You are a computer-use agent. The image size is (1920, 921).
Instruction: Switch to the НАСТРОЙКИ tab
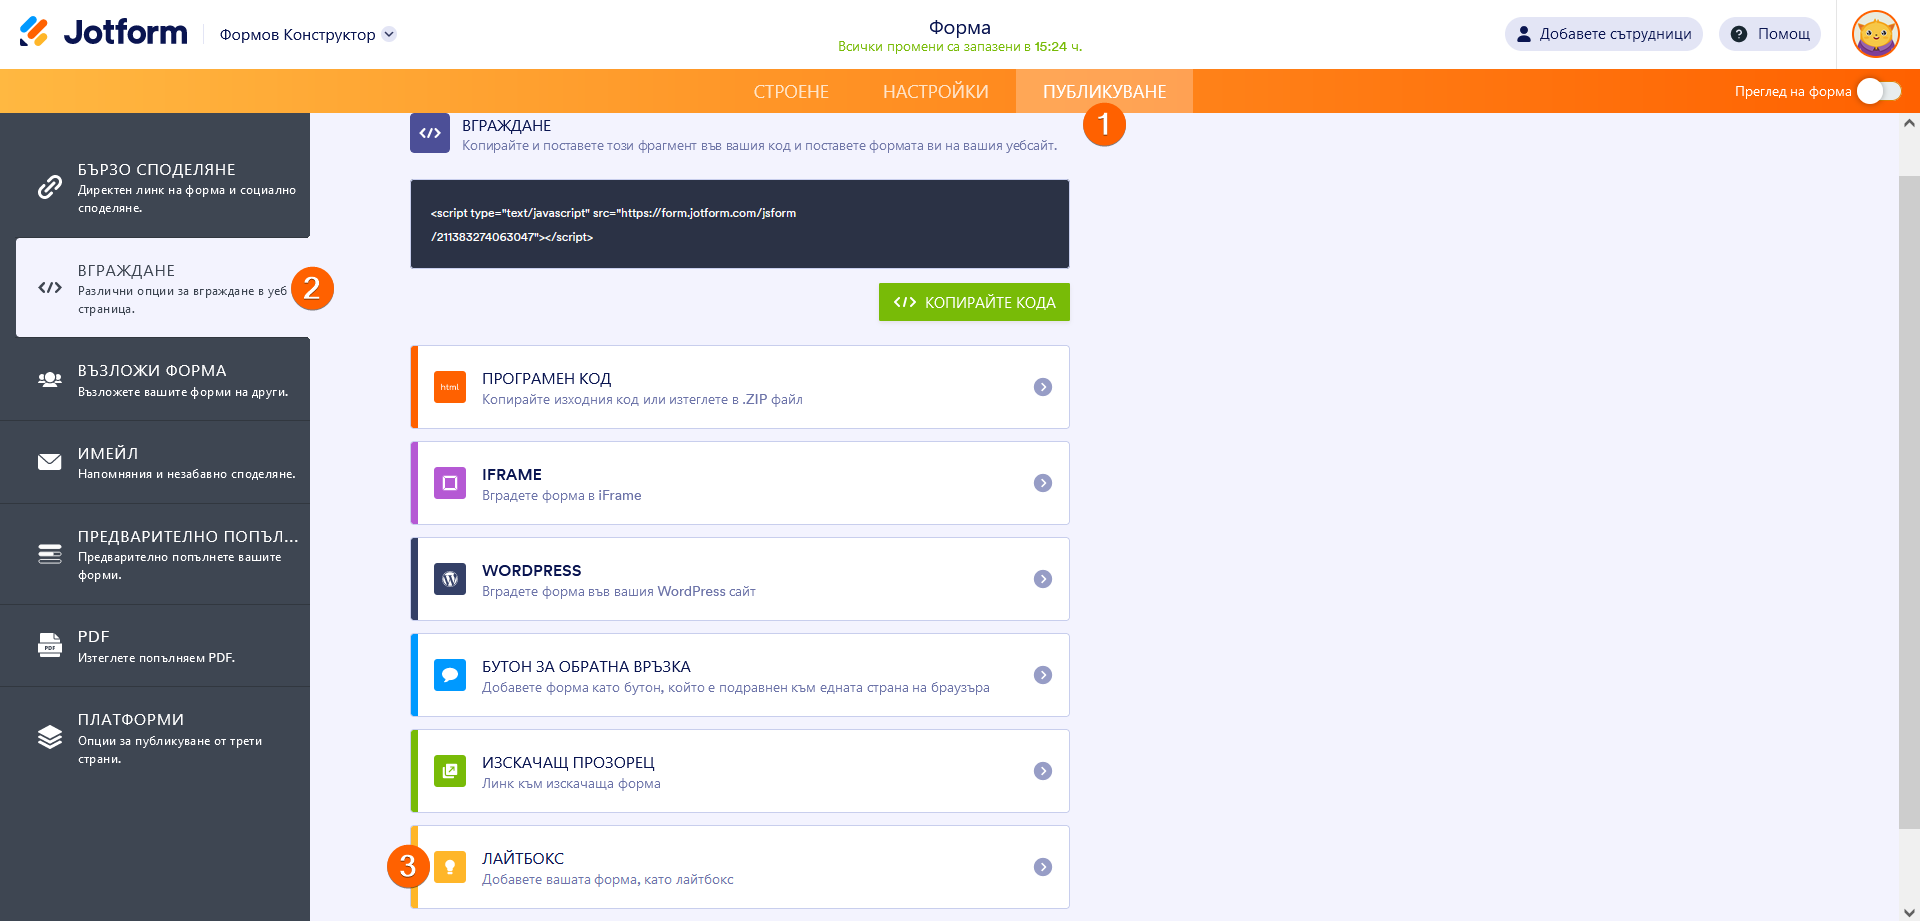click(936, 91)
